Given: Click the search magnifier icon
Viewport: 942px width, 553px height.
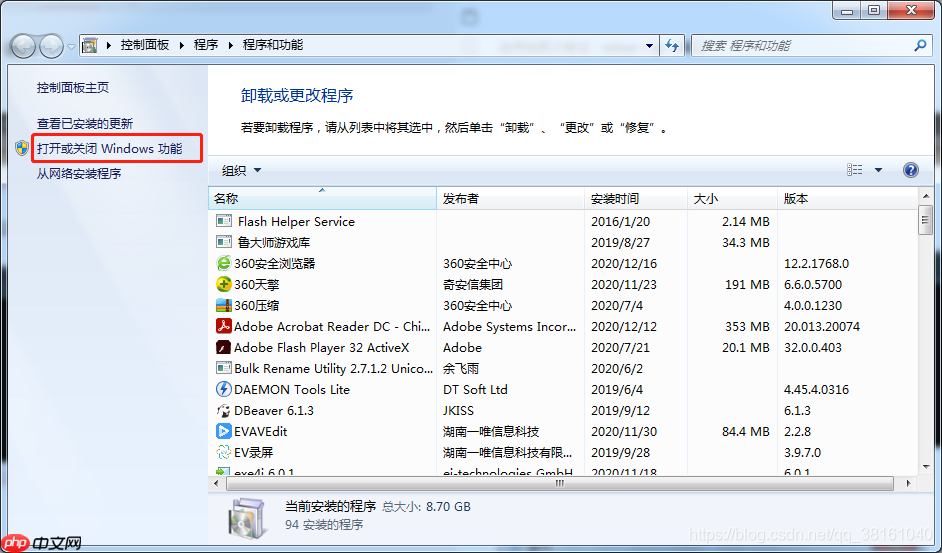Looking at the screenshot, I should 920,45.
